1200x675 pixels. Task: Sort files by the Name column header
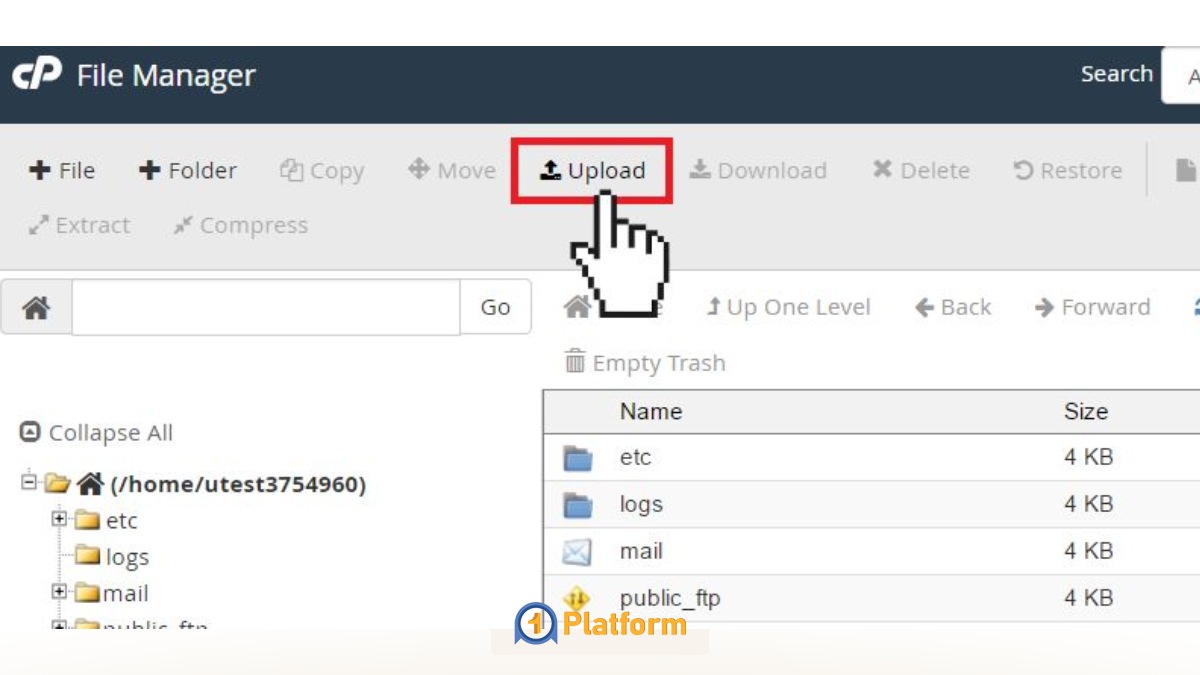[650, 411]
